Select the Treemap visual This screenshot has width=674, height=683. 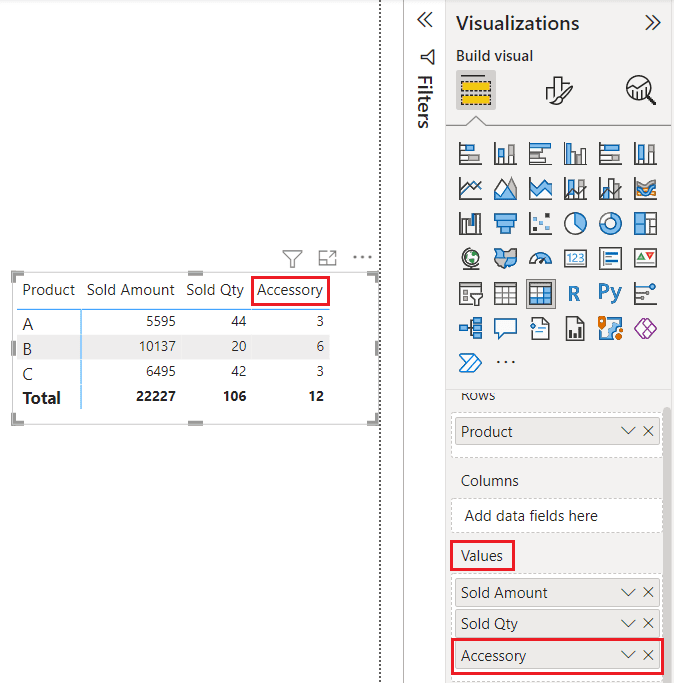[645, 223]
